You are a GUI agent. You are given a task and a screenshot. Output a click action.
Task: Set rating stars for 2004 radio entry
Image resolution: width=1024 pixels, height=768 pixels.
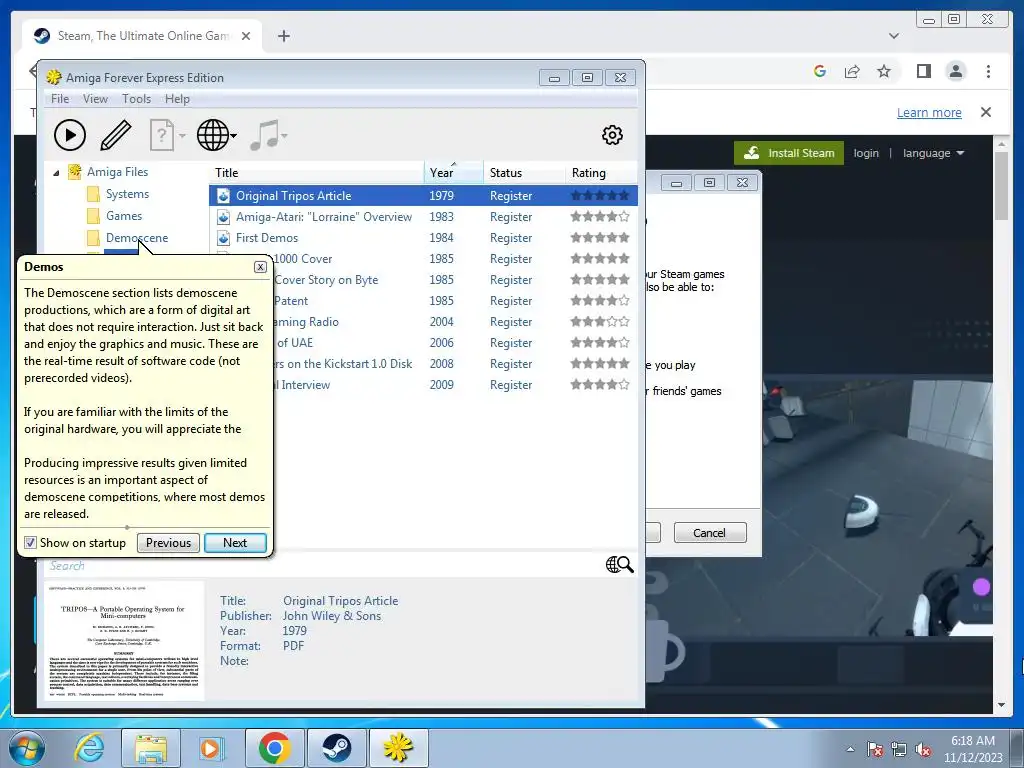(600, 321)
